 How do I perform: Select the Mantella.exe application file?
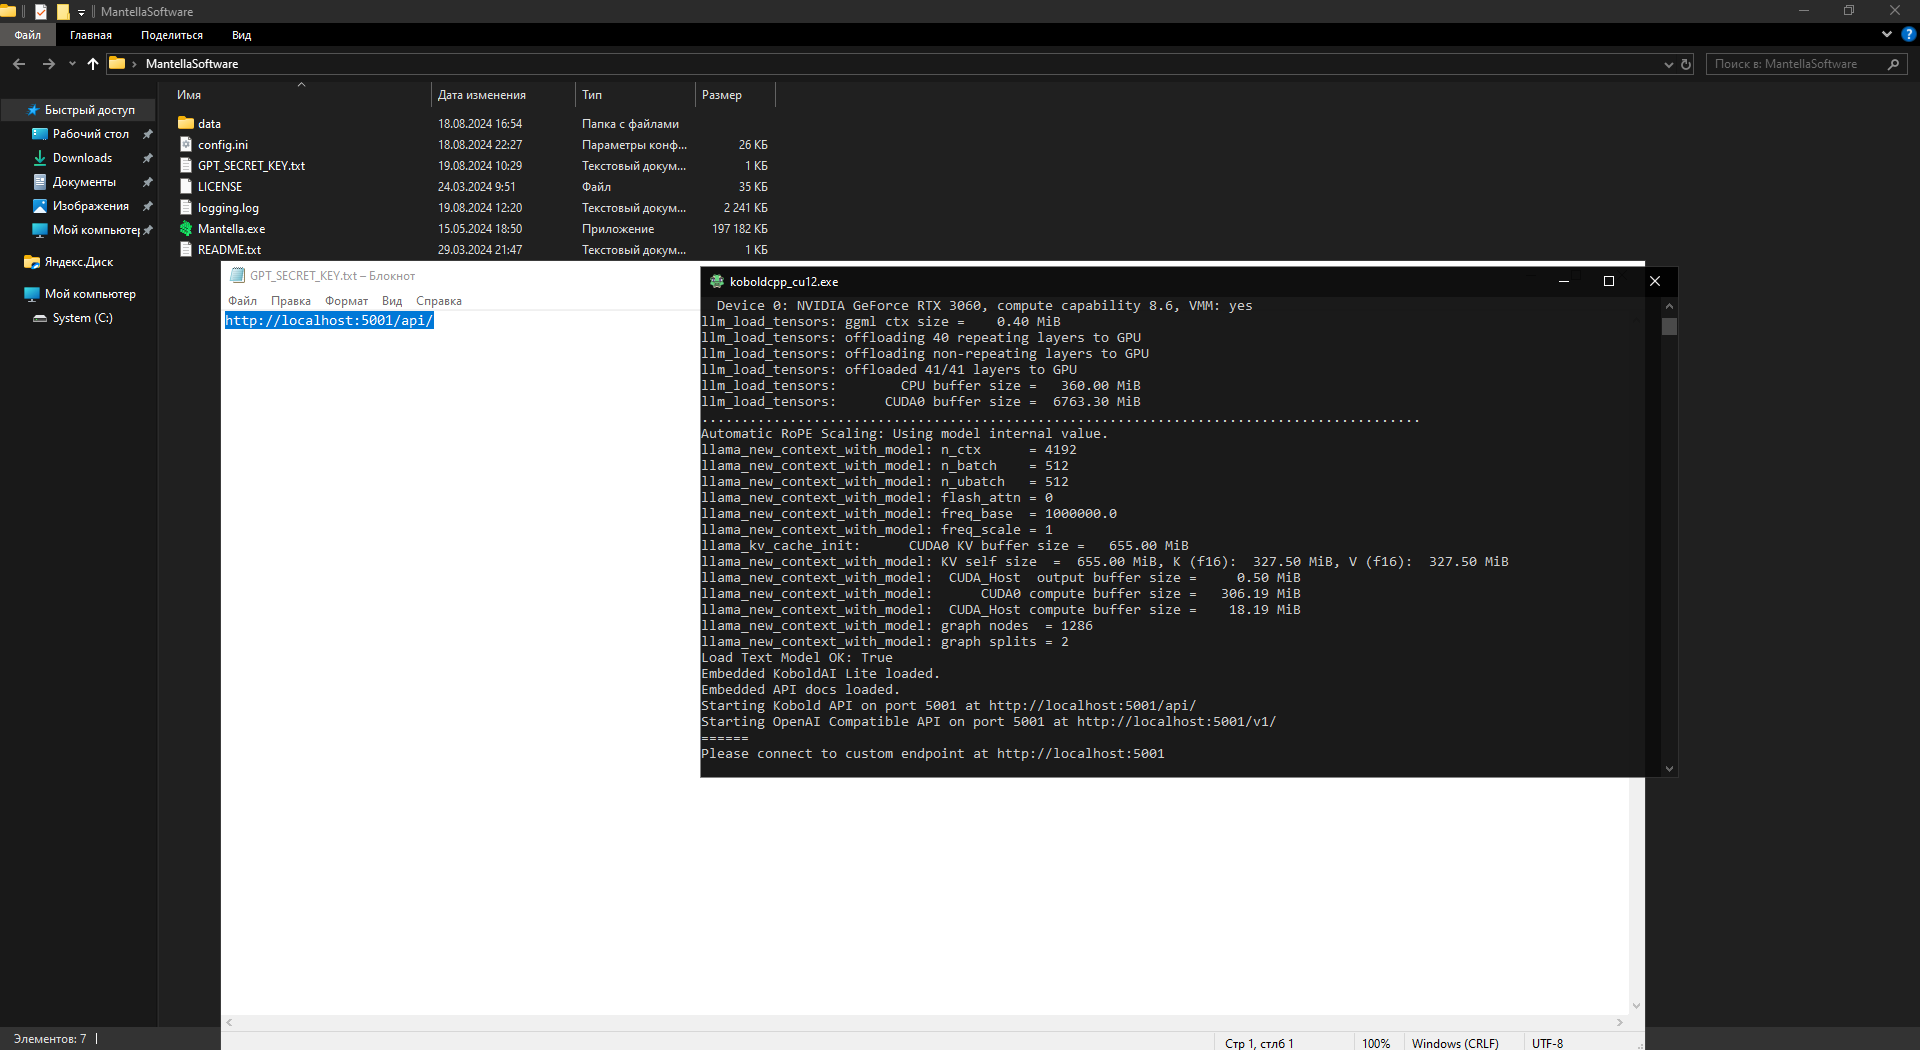(x=231, y=229)
